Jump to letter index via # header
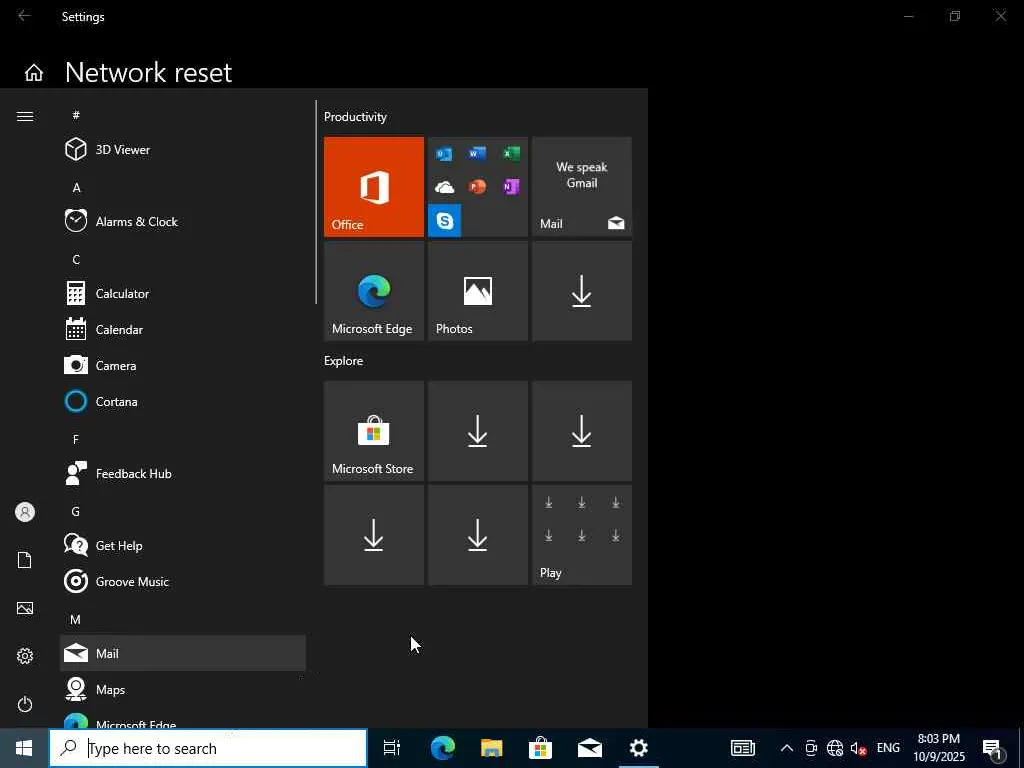This screenshot has height=768, width=1024. (76, 115)
